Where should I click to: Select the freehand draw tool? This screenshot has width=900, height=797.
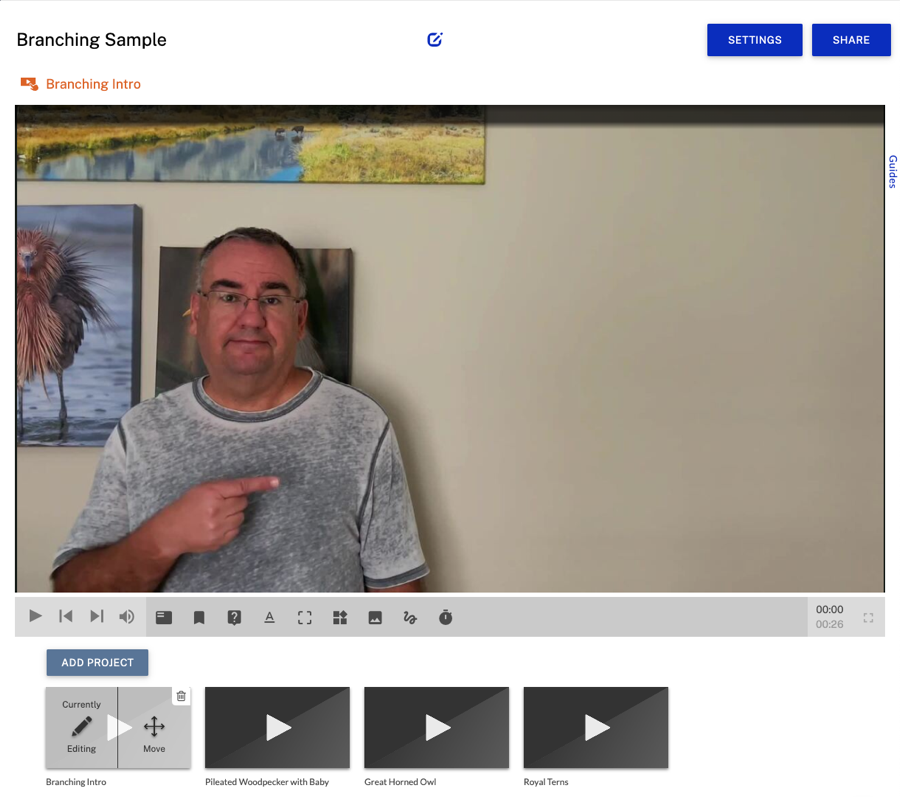410,618
